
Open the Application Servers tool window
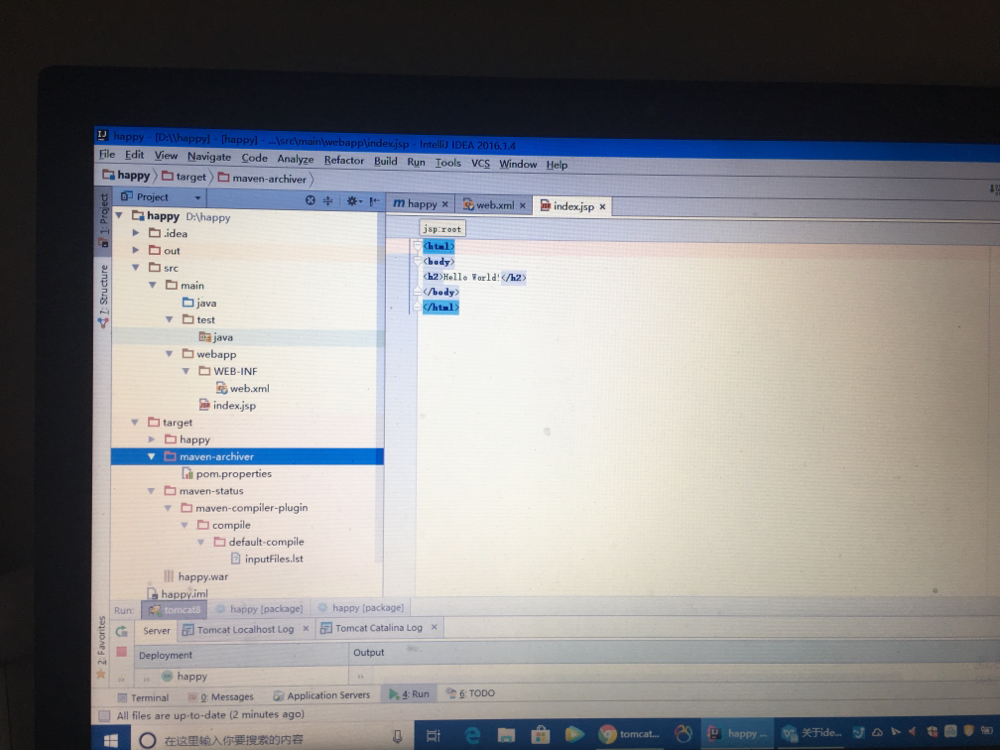(x=322, y=695)
